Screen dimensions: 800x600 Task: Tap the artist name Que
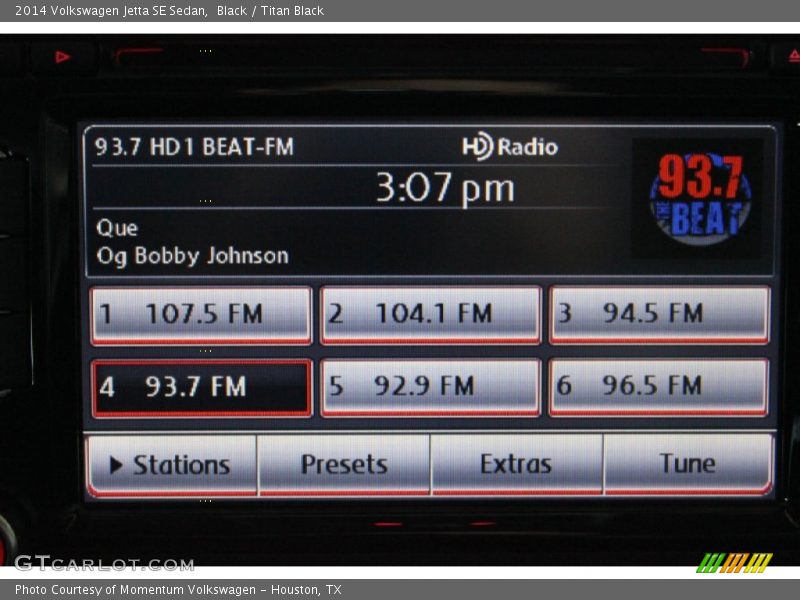117,228
